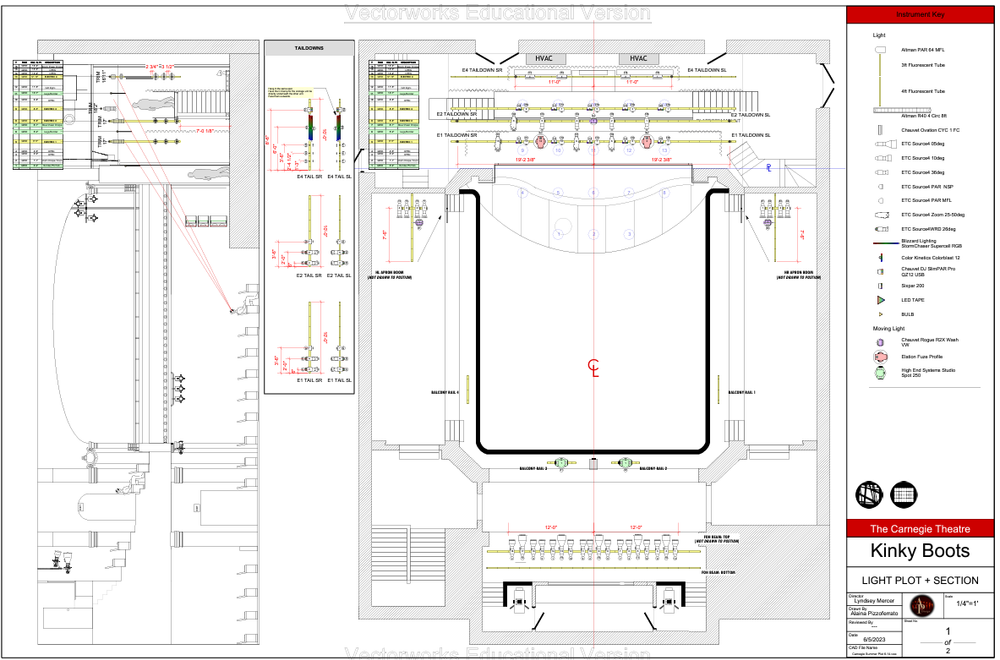Pick the Chauvet Ovation CYC 1 FC symbol

pos(880,130)
